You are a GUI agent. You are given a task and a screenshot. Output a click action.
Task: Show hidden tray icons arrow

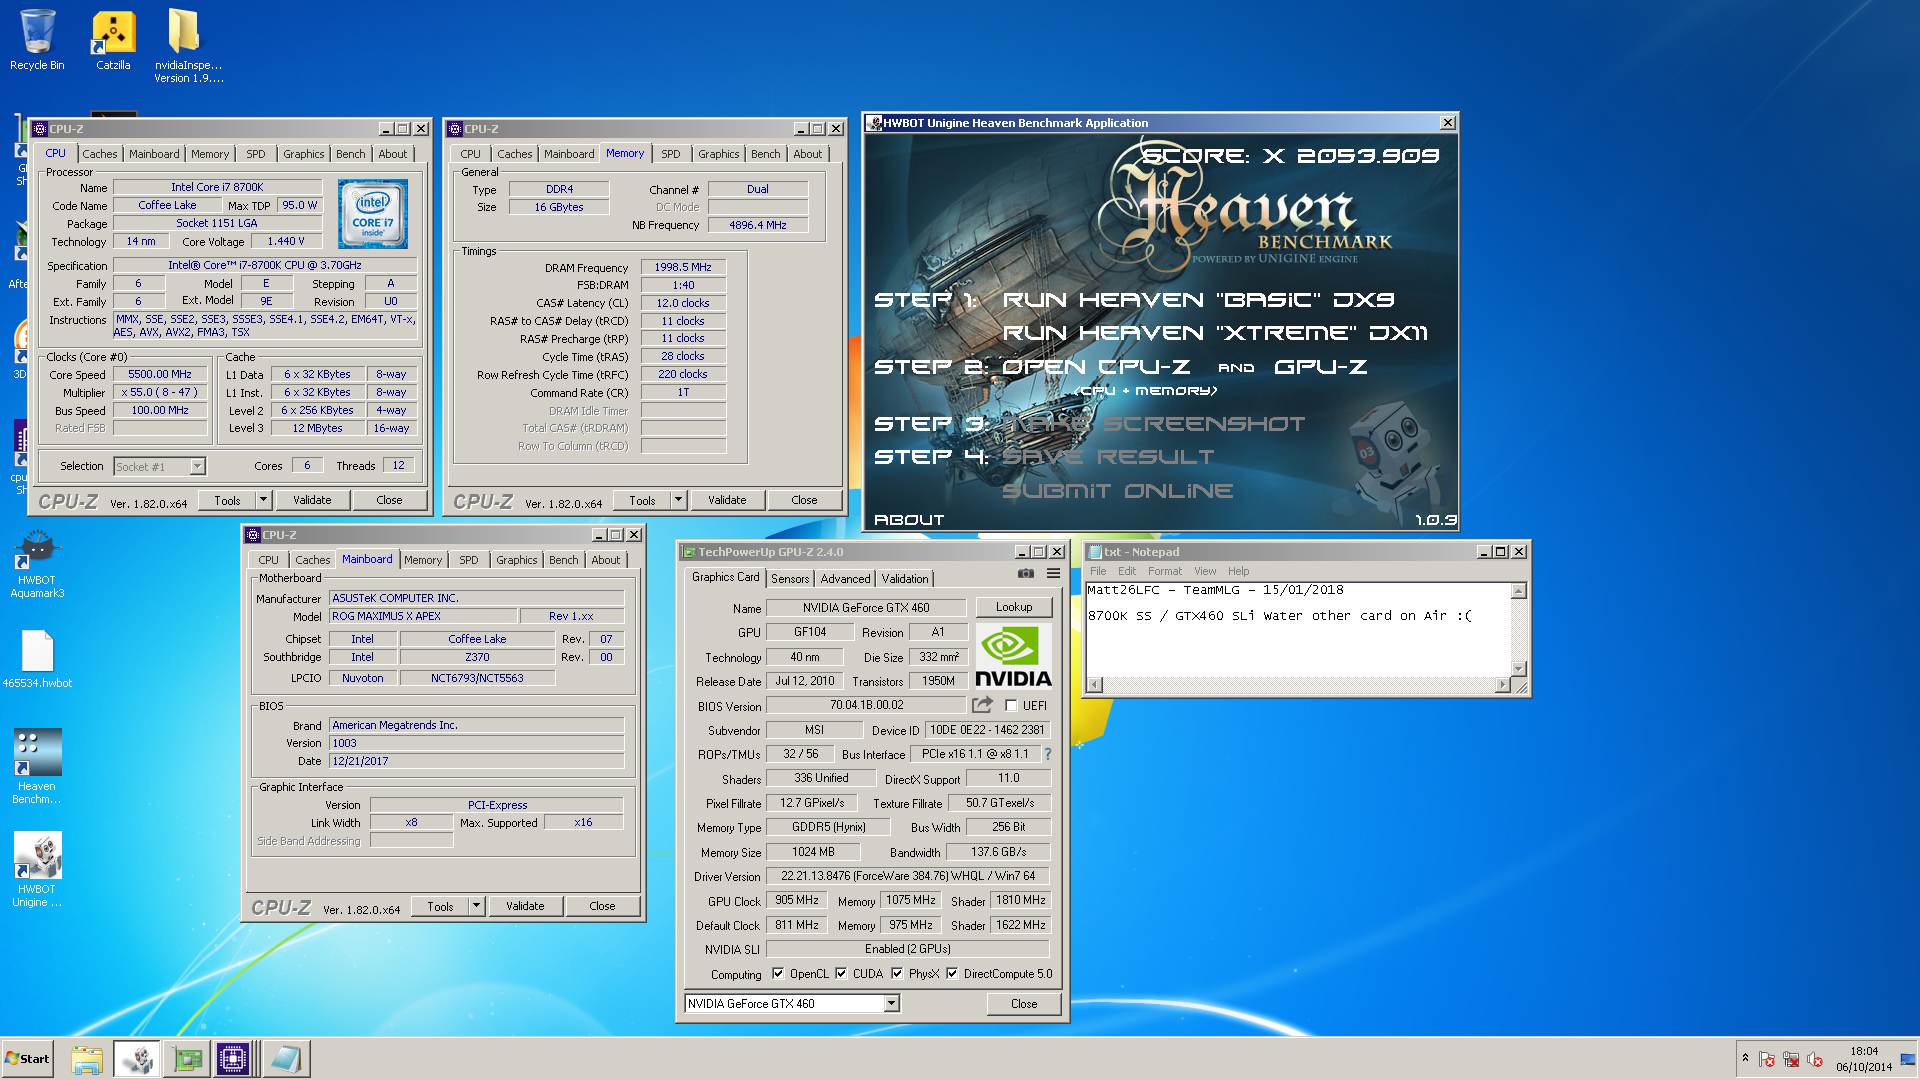click(1745, 1058)
